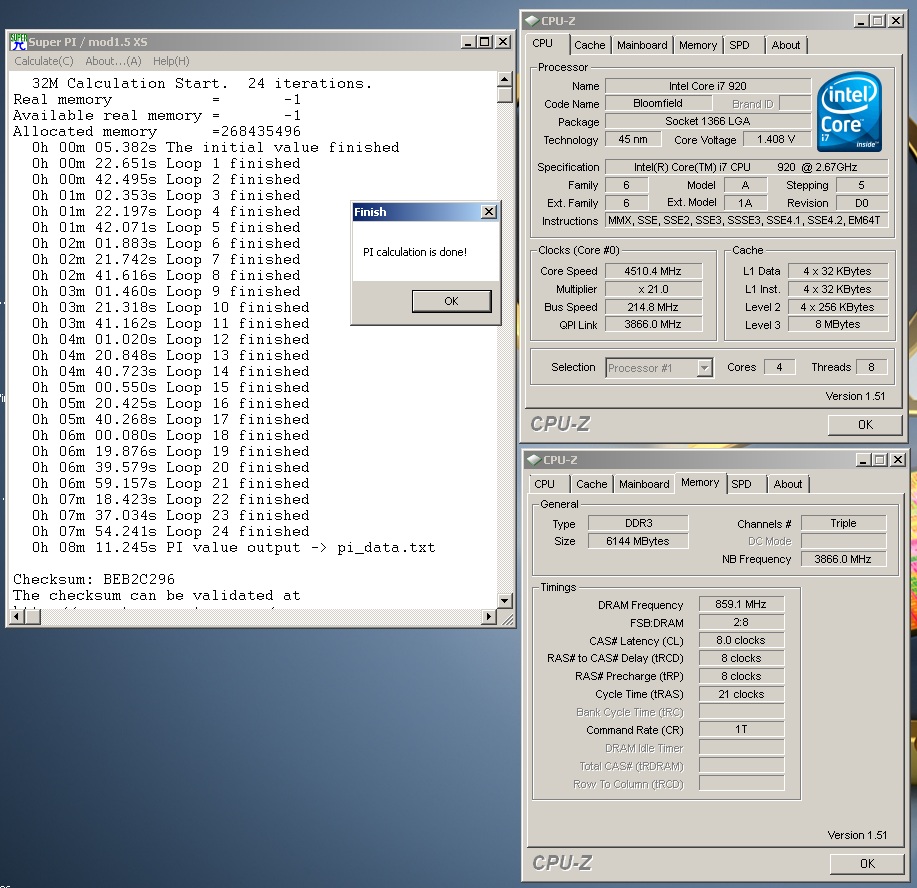Viewport: 917px width, 888px height.
Task: Close the bottom CPU-Z window
Action: pyautogui.click(x=898, y=460)
